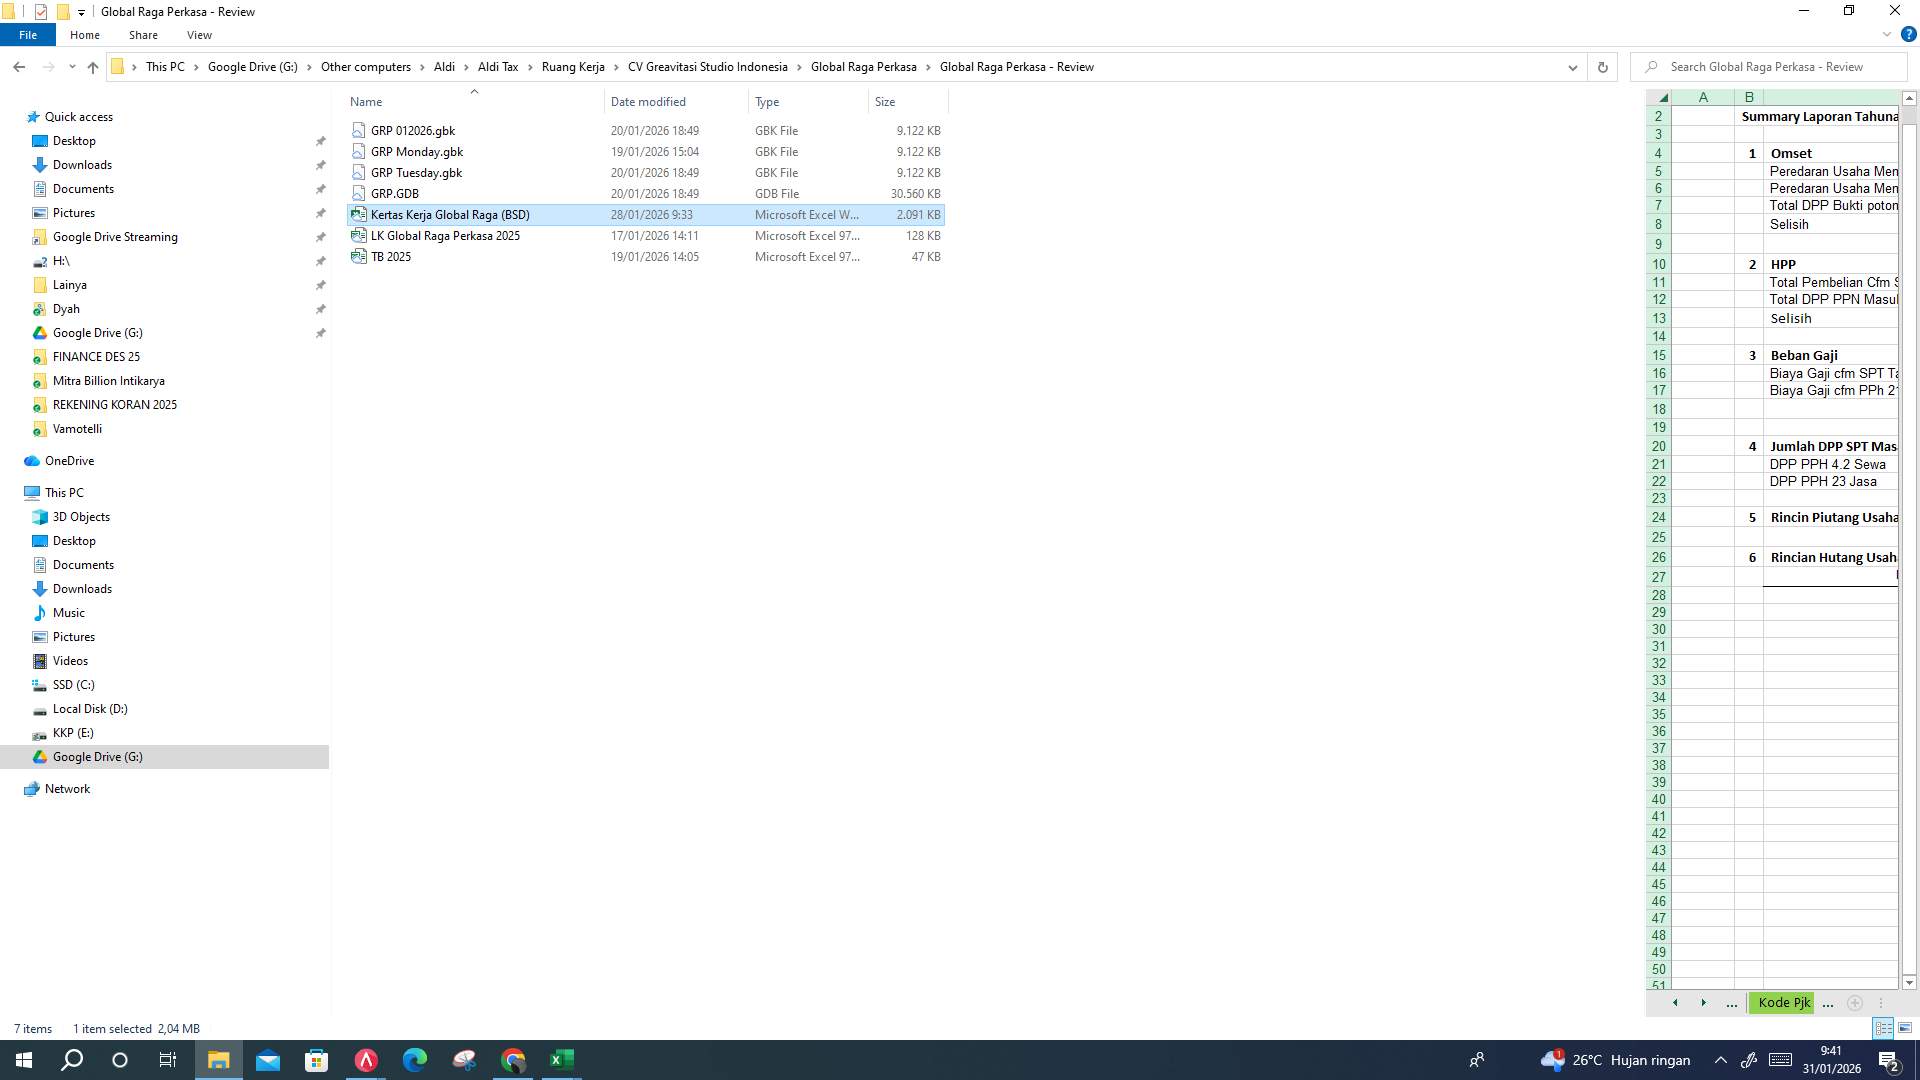The width and height of the screenshot is (1920, 1080).
Task: Open the Mail app from the taskbar
Action: click(x=268, y=1059)
